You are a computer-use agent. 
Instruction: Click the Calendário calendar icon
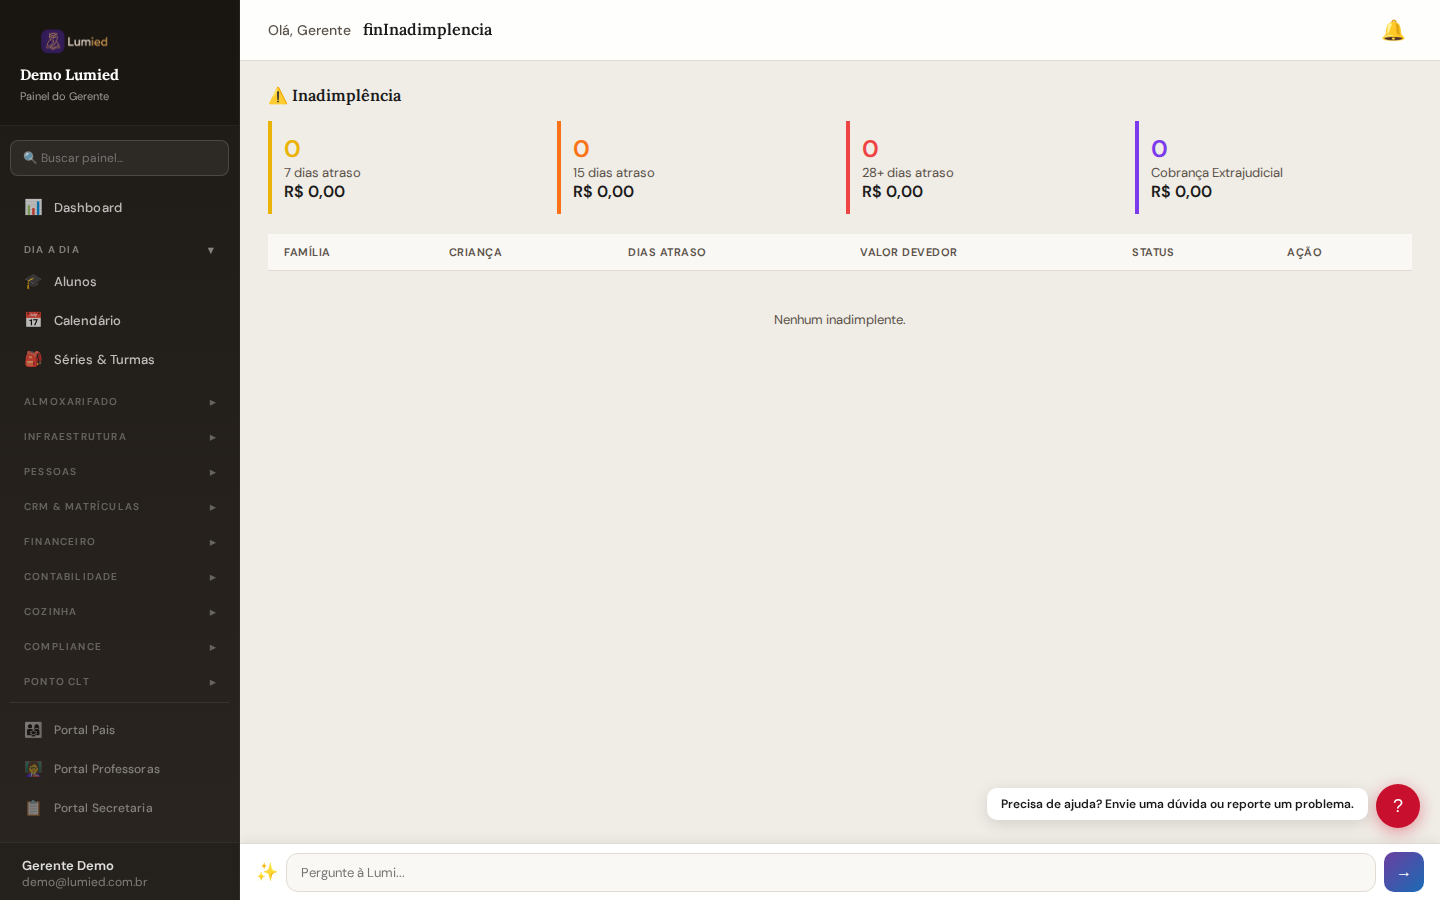pyautogui.click(x=33, y=321)
